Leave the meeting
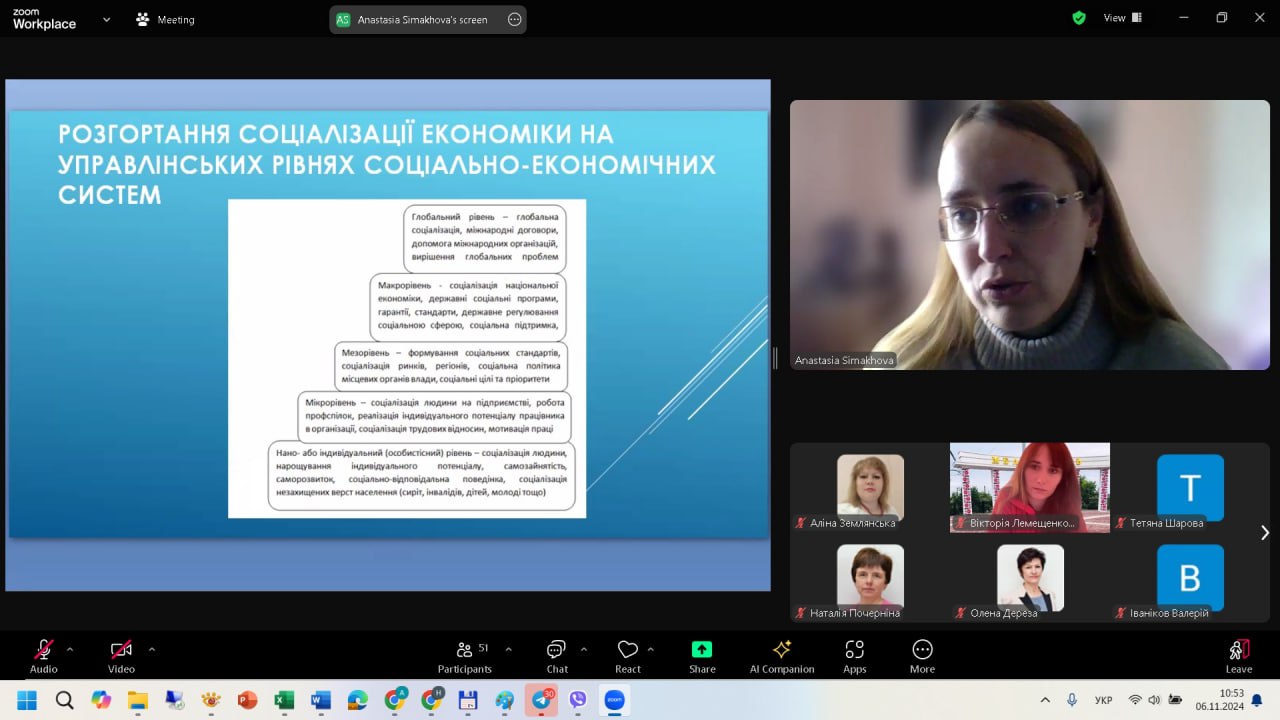This screenshot has width=1280, height=720. (x=1239, y=656)
